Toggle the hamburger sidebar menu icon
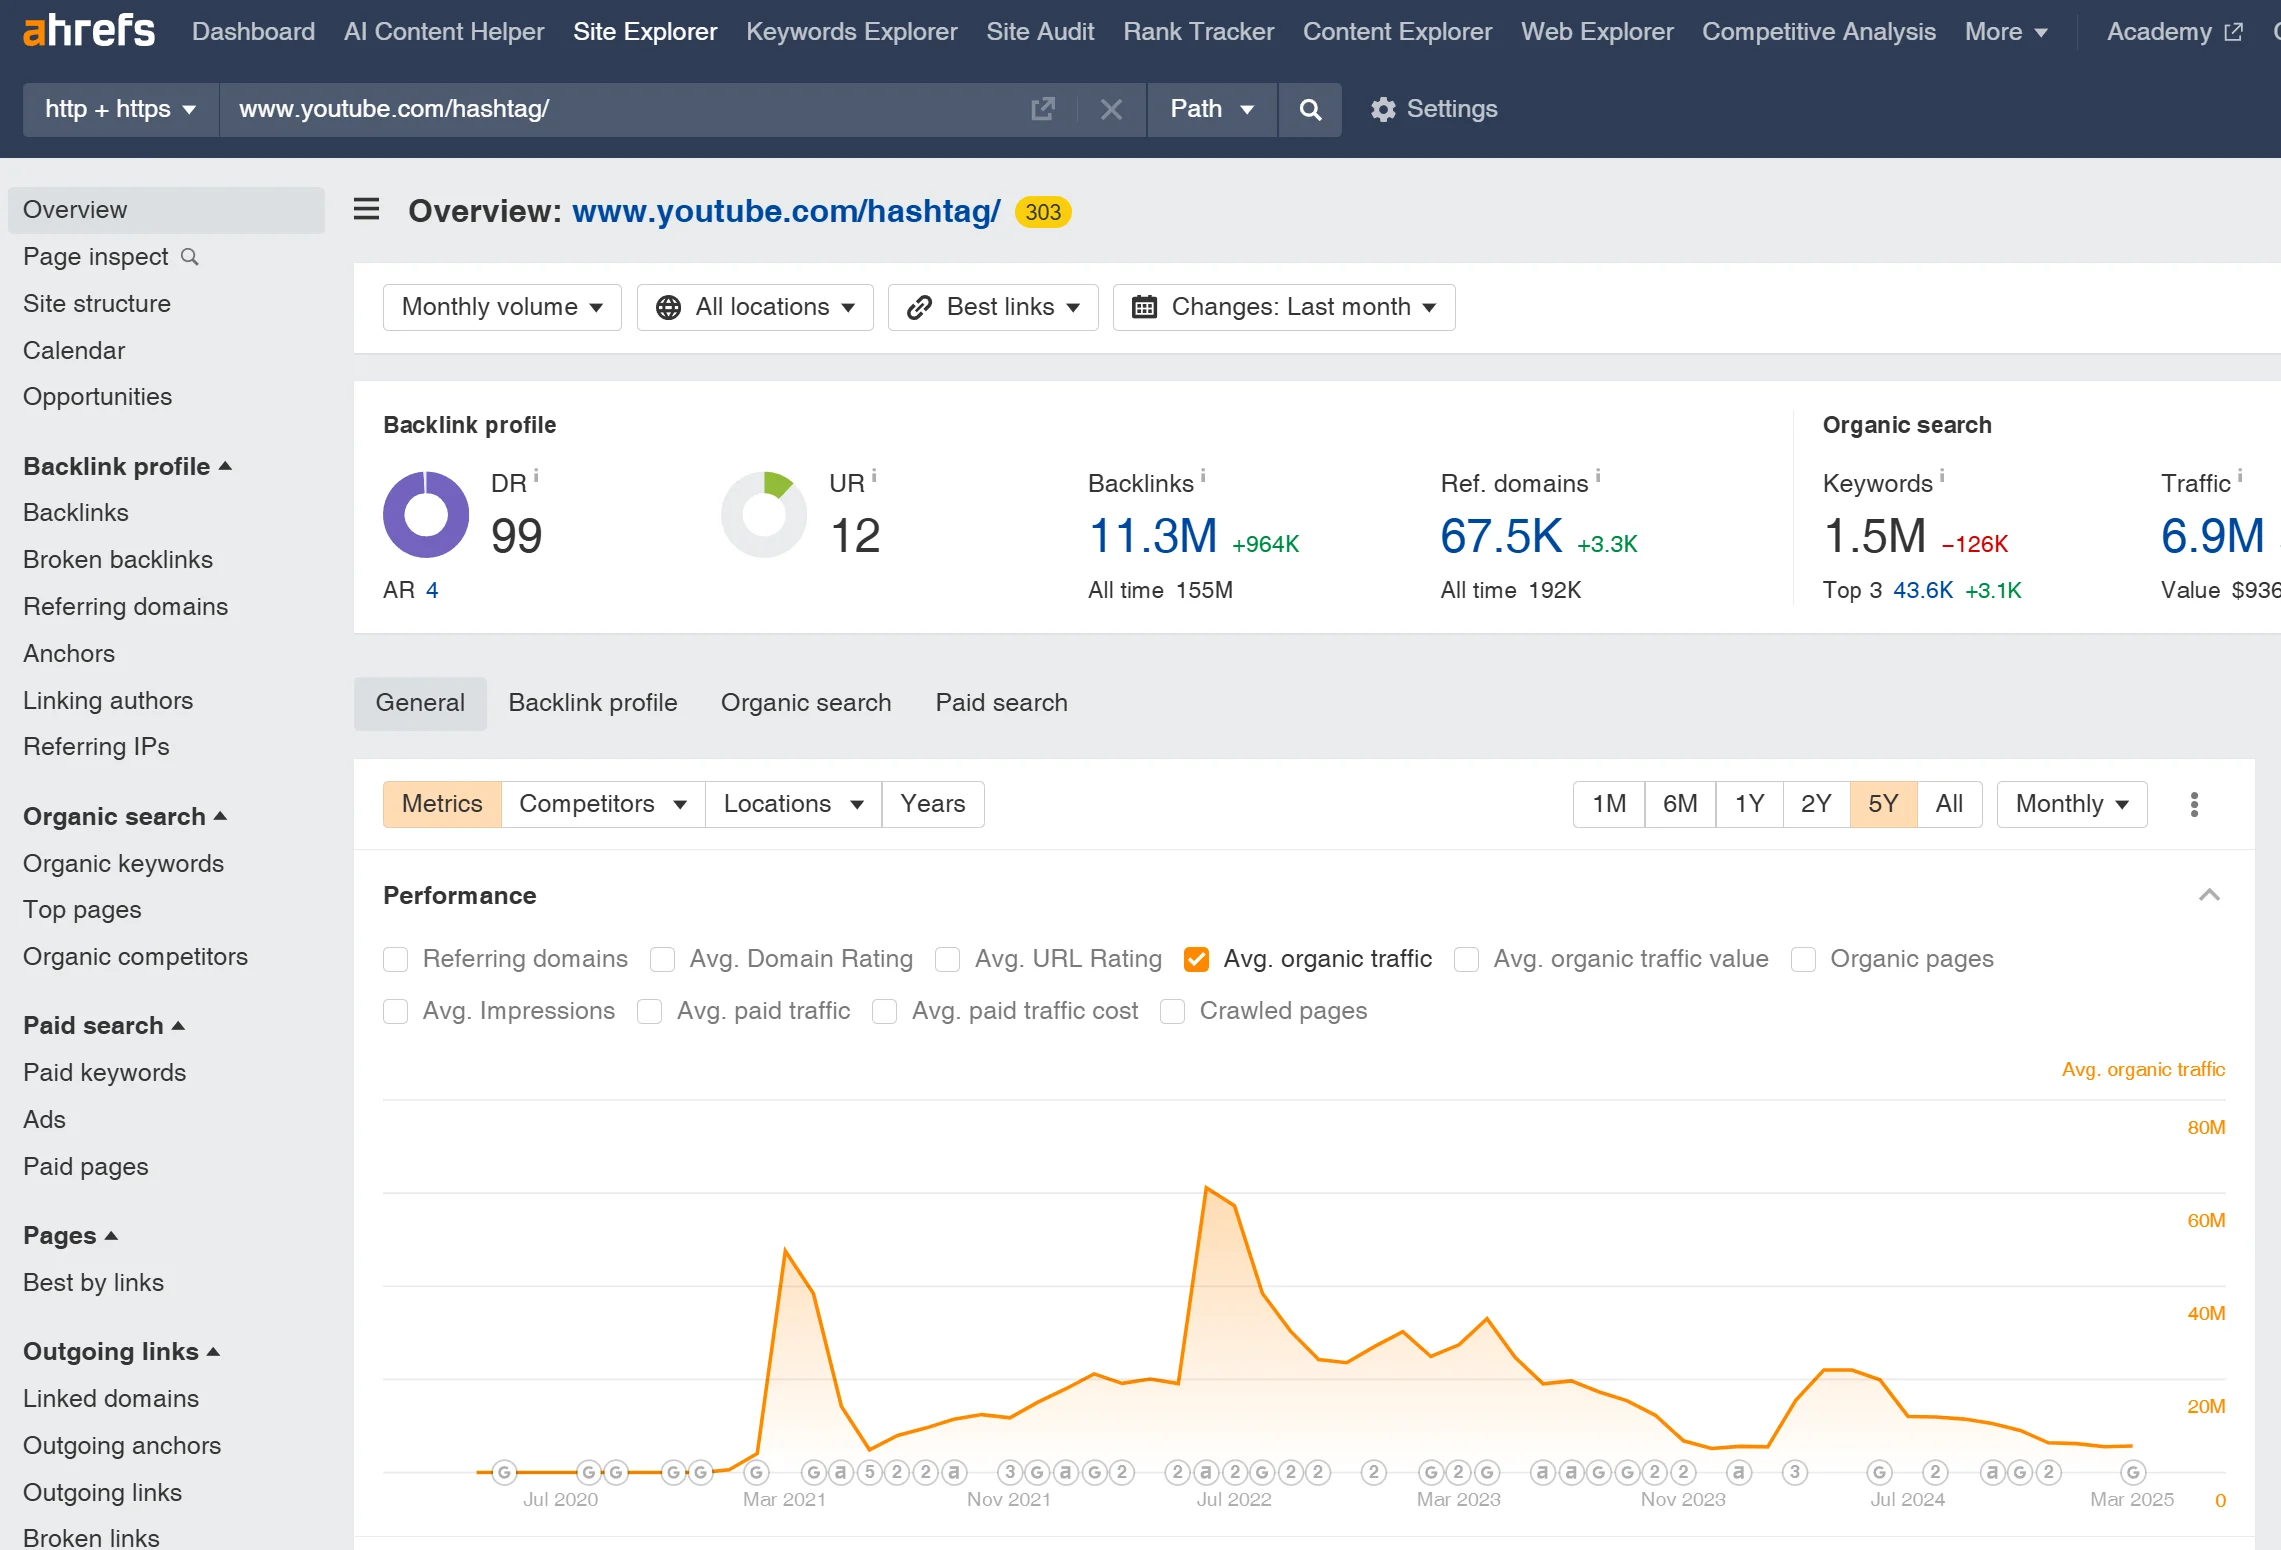Screen dimensions: 2281x1550 [x=367, y=210]
